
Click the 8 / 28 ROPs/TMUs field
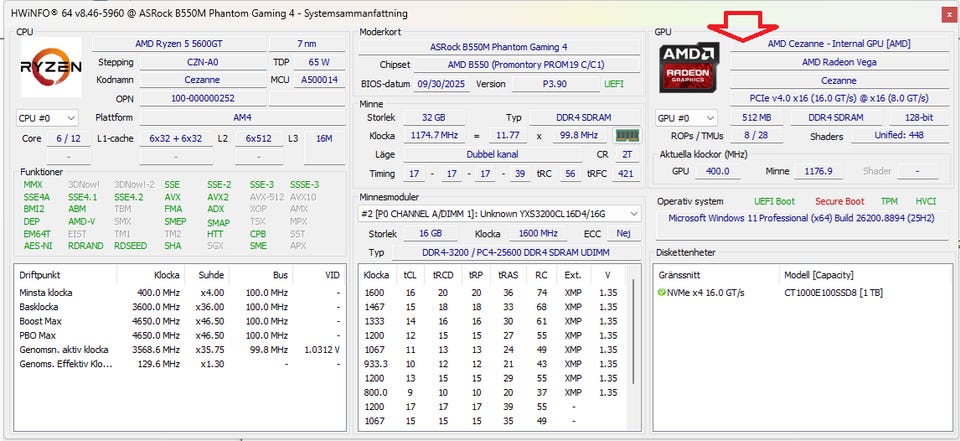coord(757,135)
